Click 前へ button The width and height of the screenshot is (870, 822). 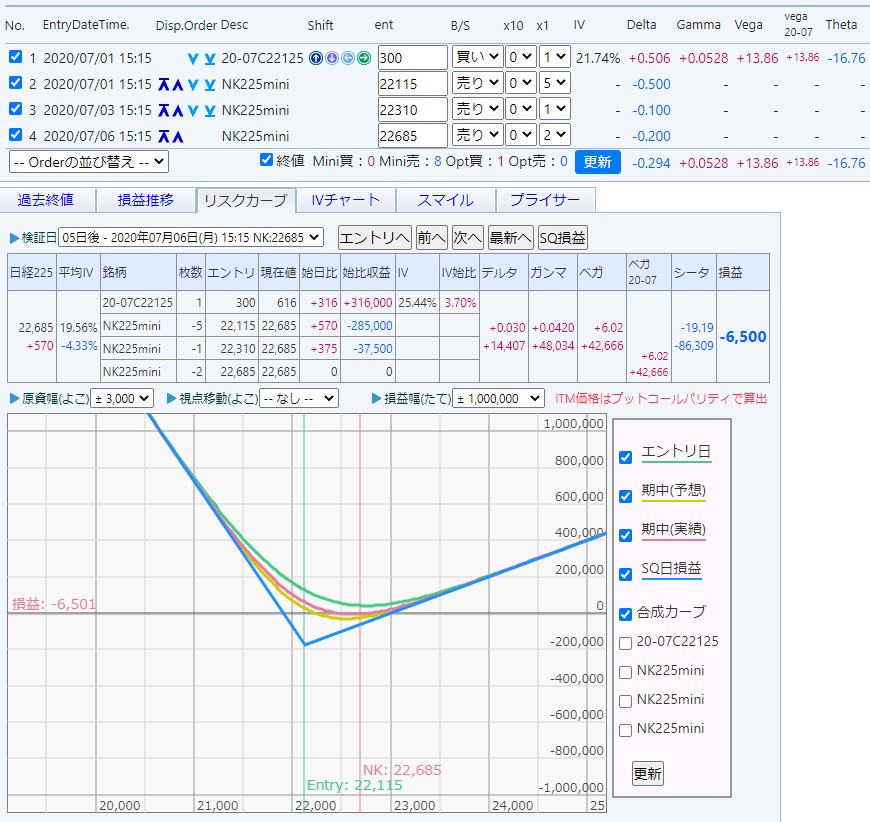coord(432,238)
